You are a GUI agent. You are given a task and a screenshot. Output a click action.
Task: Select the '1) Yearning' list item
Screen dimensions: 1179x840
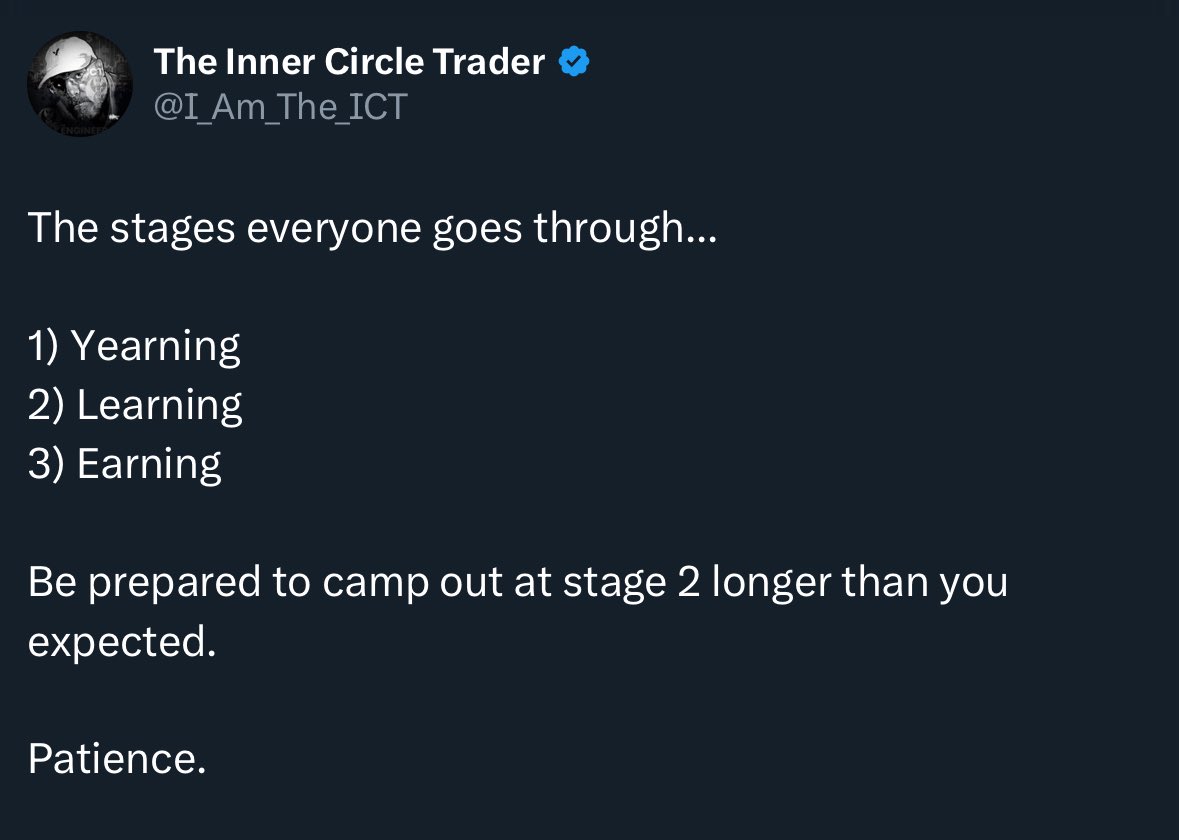point(134,347)
